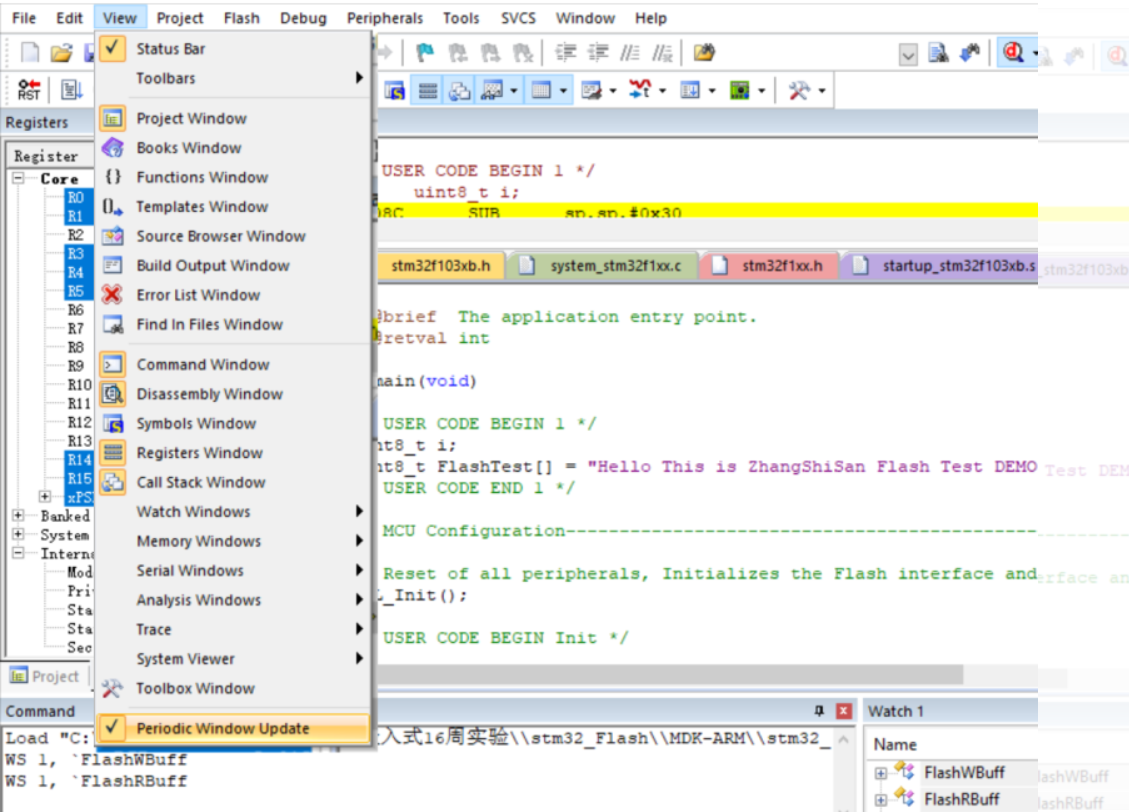Click the RST reset CPU icon
Image resolution: width=1129 pixels, height=812 pixels.
(29, 90)
